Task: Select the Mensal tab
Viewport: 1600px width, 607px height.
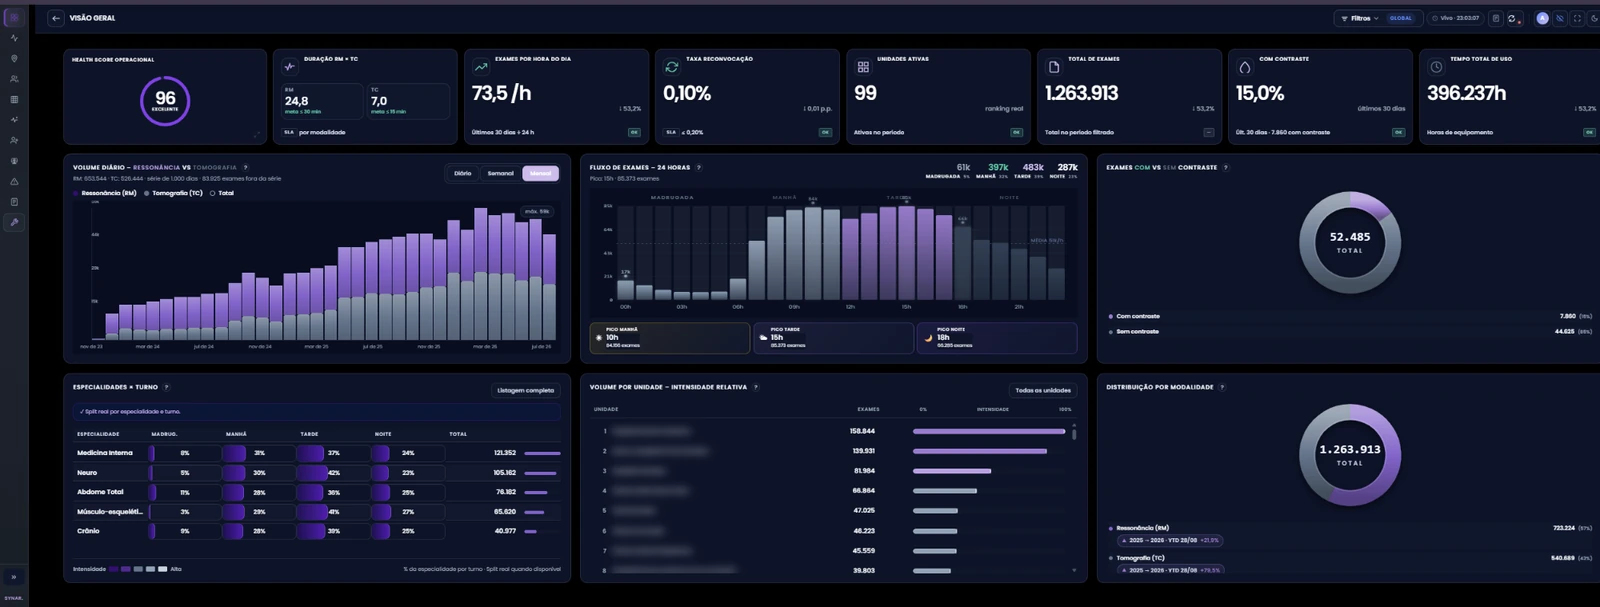Action: [540, 173]
